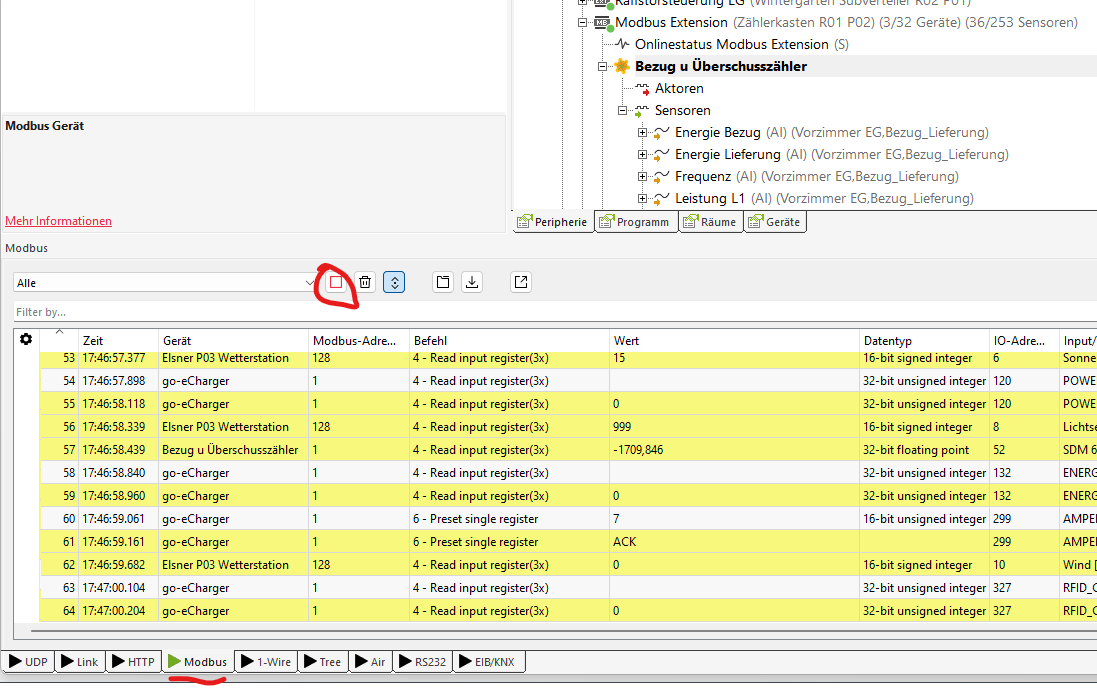Select the EIB/KNX monitor tab
This screenshot has width=1097, height=688.
[489, 662]
